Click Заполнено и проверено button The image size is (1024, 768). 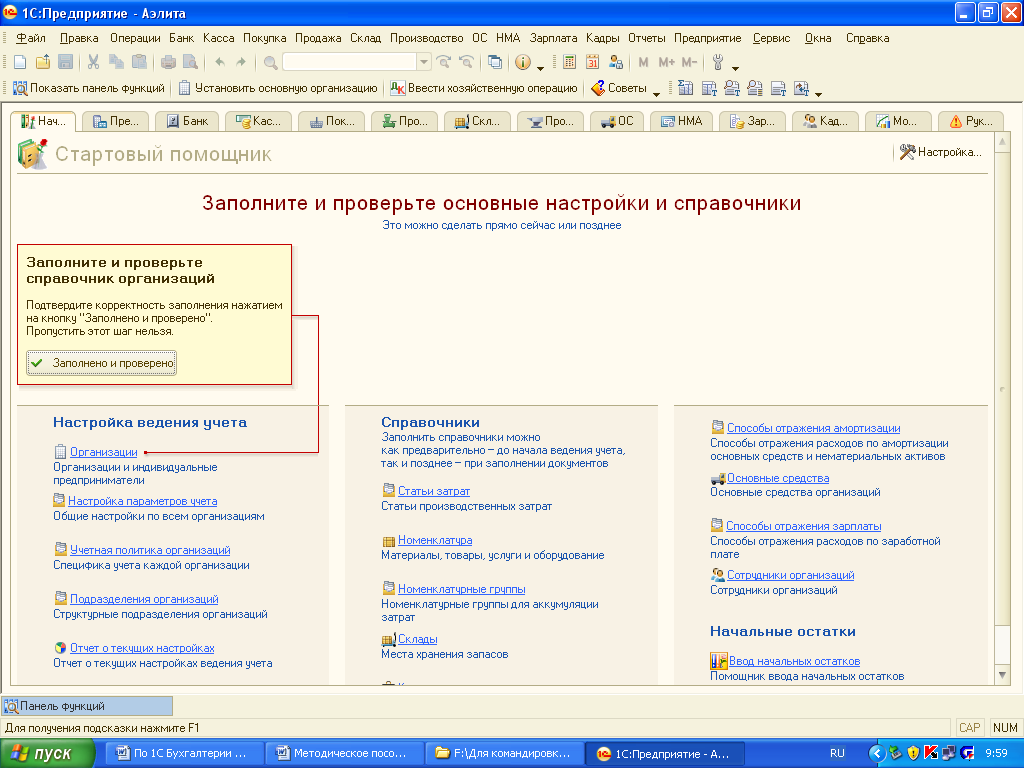tap(101, 363)
